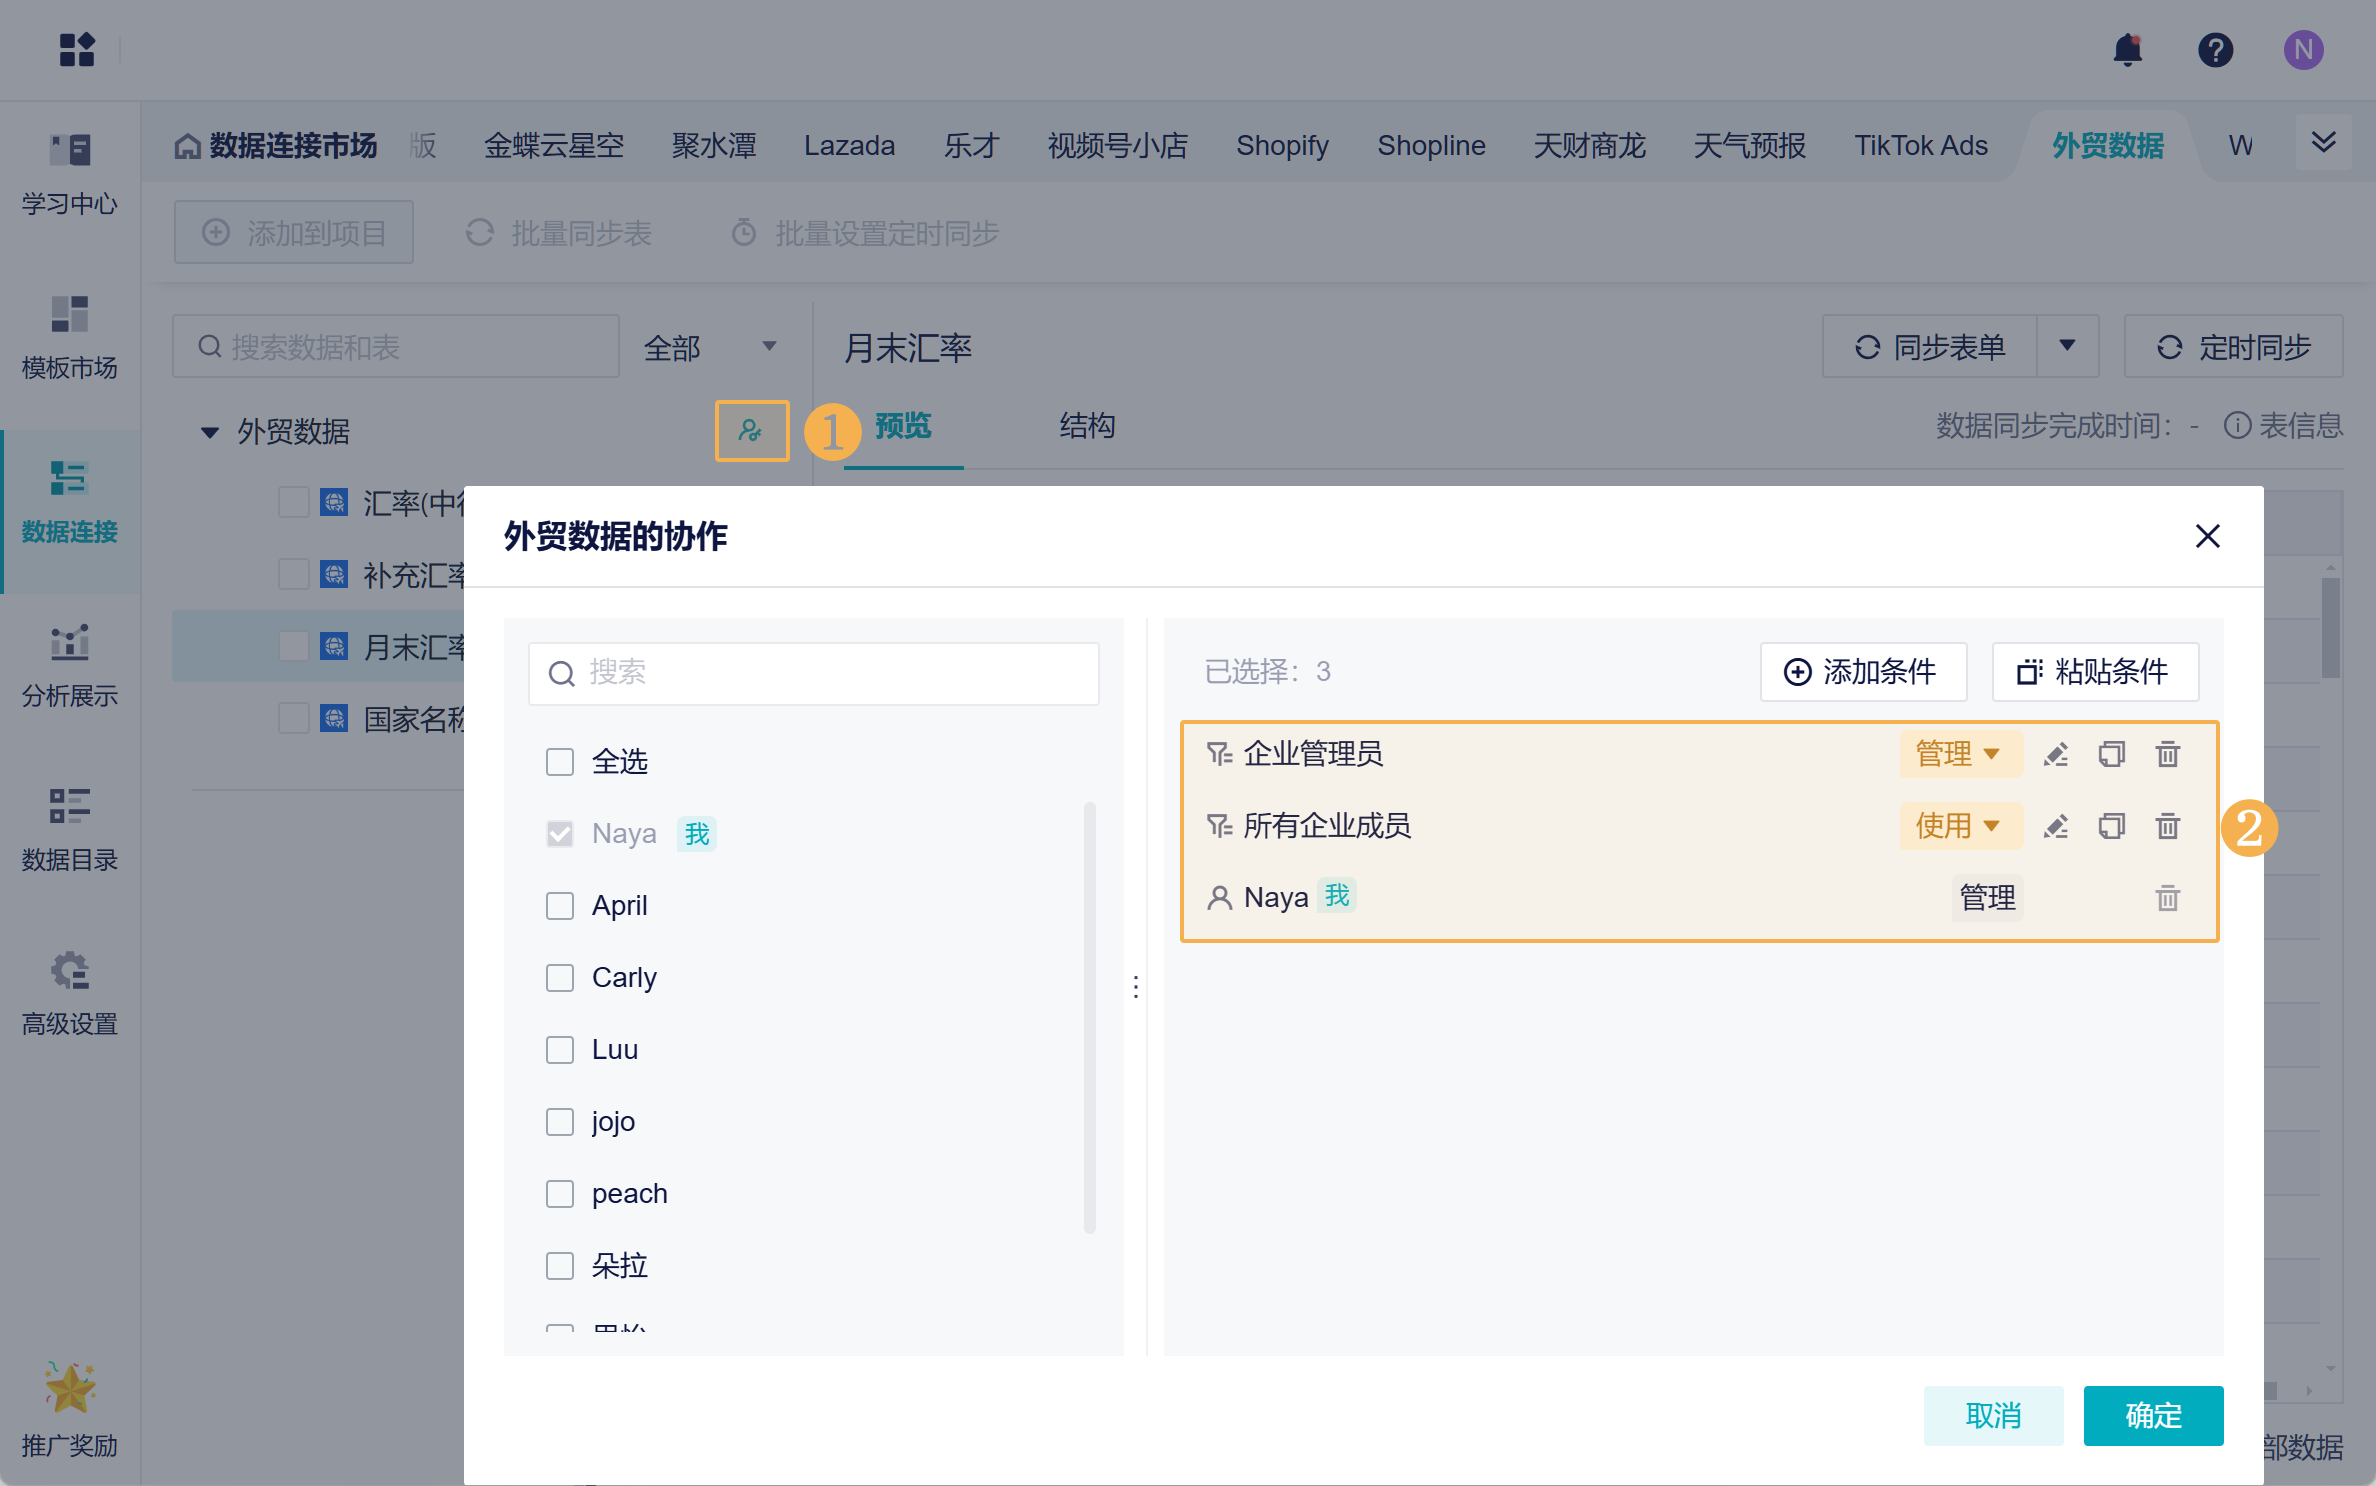The width and height of the screenshot is (2376, 1486).
Task: Select the peach member checkbox
Action: pos(560,1194)
